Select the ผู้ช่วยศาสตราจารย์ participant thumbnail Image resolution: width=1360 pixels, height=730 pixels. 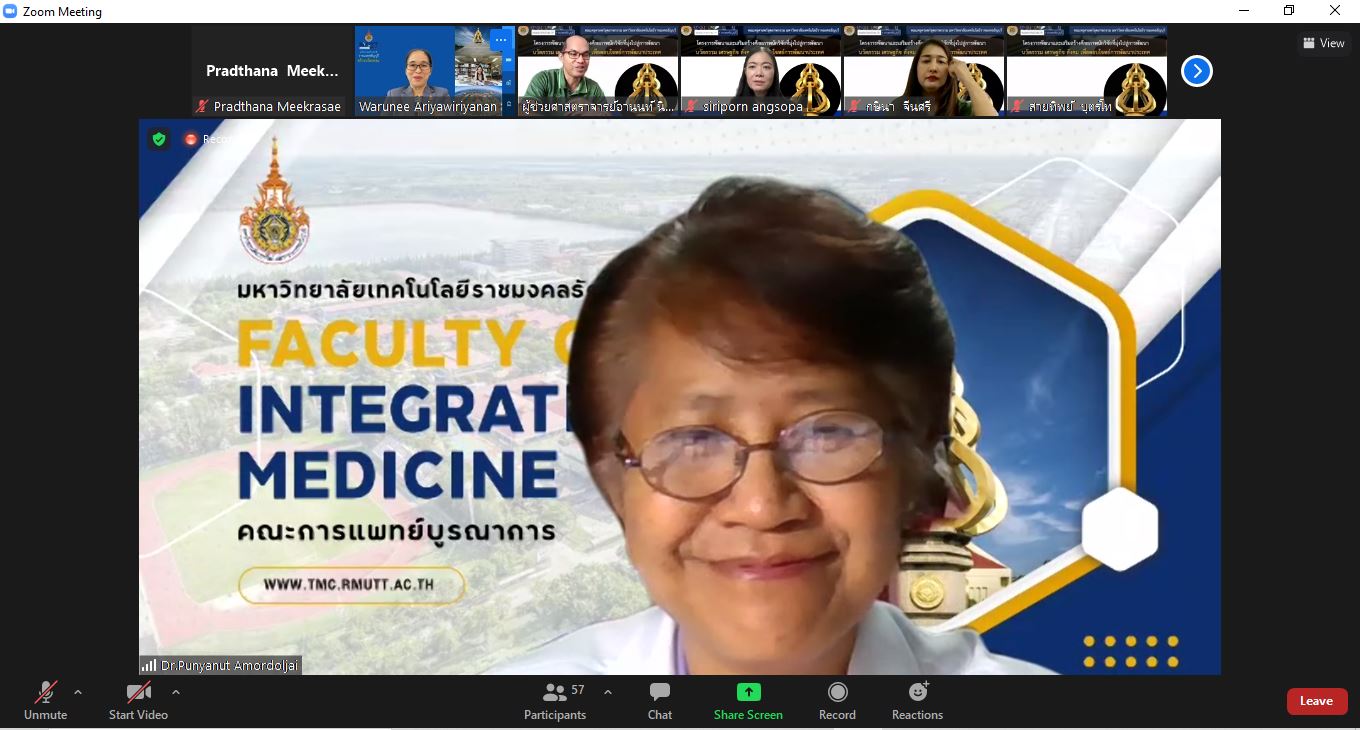click(x=598, y=71)
